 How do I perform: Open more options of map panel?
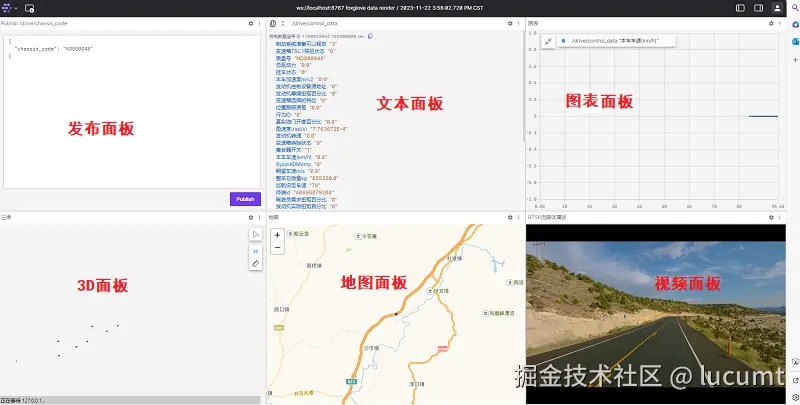[x=518, y=217]
